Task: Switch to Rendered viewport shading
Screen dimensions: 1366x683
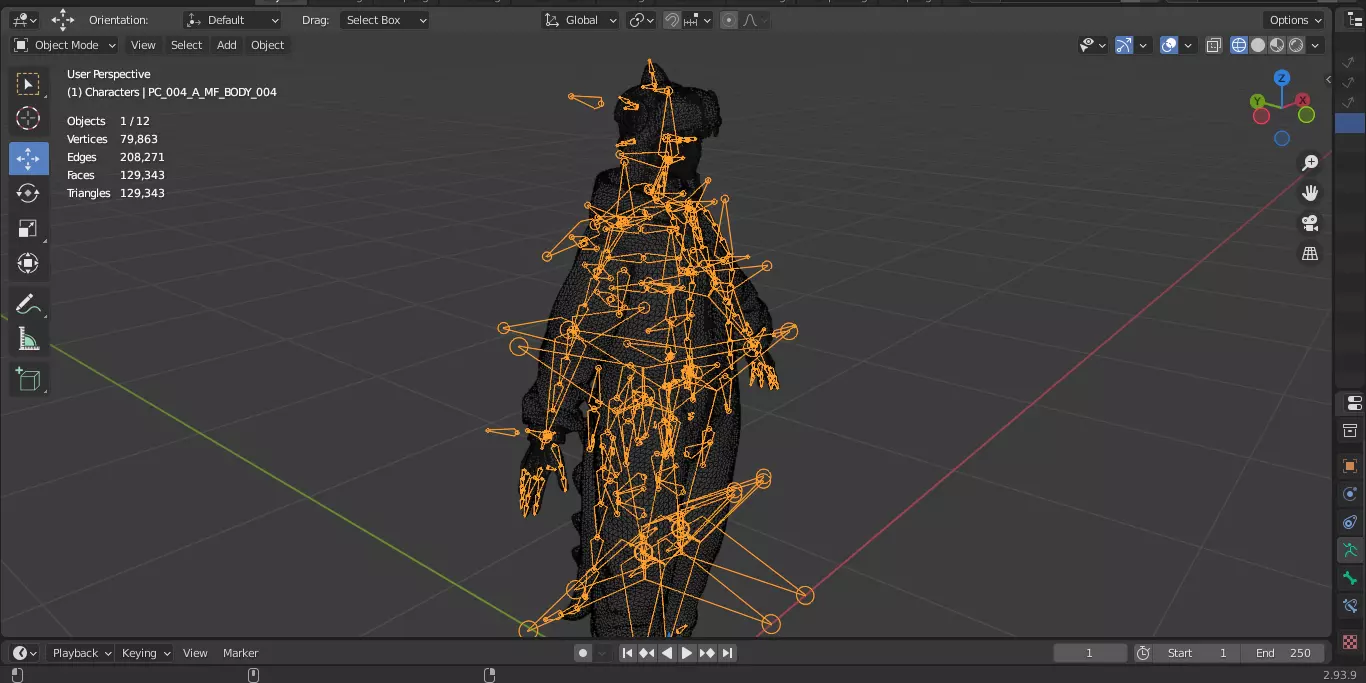Action: 1296,45
